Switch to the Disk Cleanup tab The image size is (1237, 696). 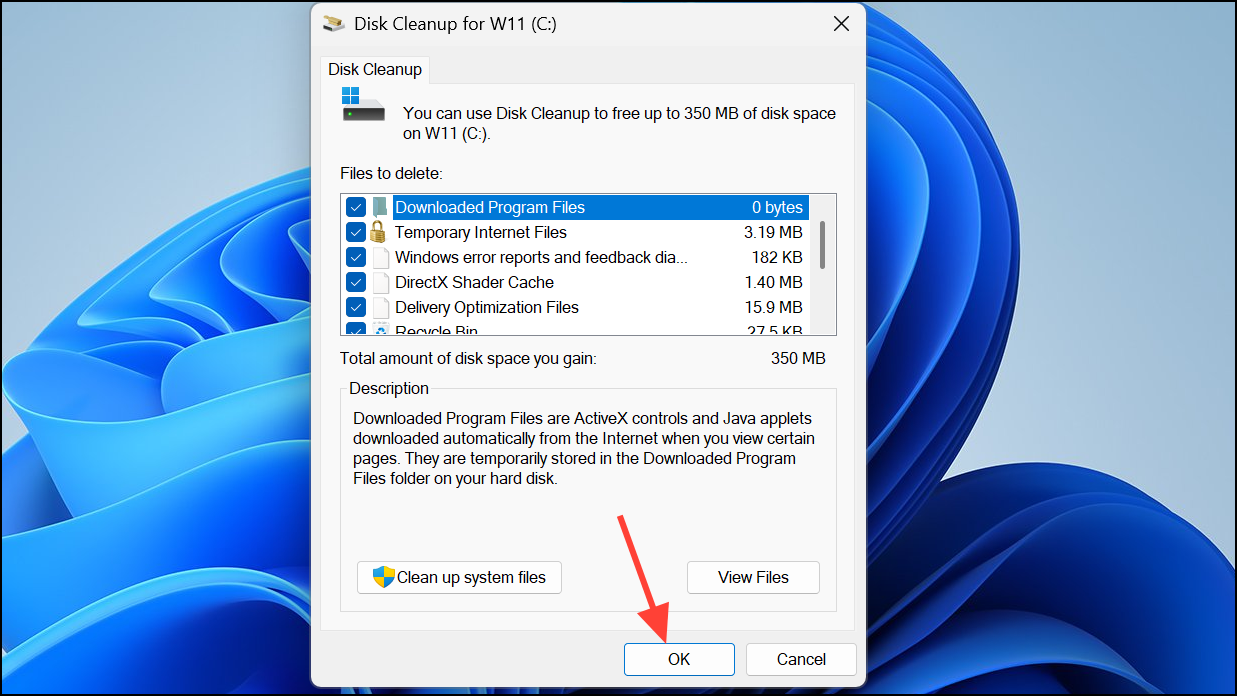[x=375, y=69]
